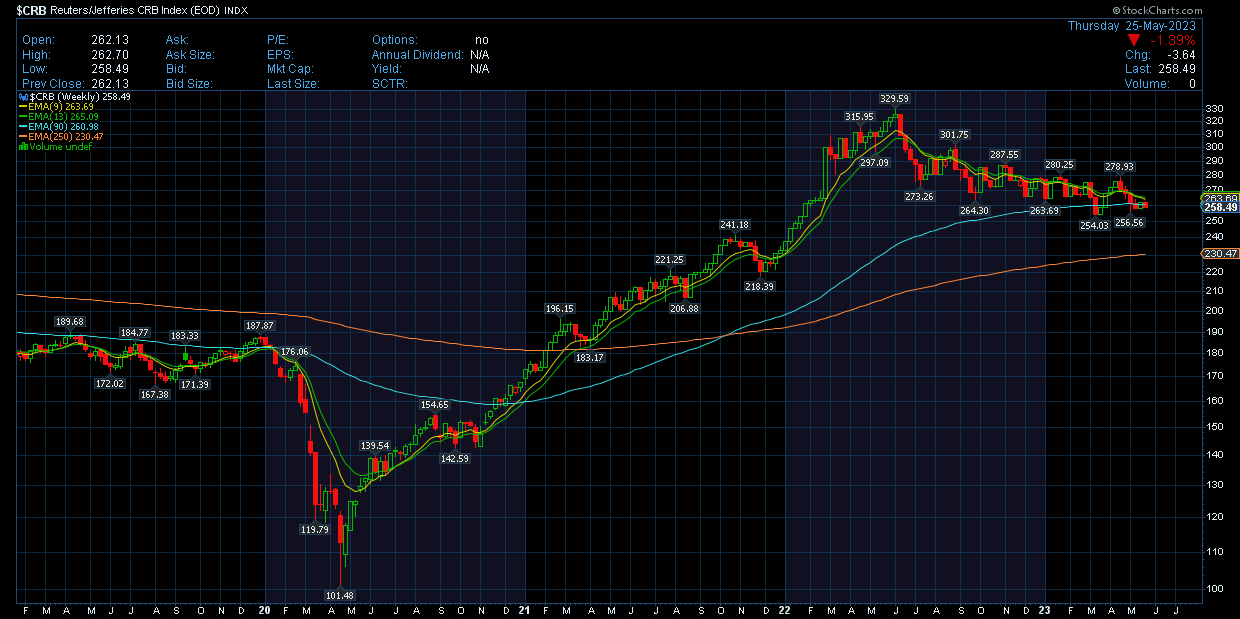Click the '22' year label on time axis
Screen dimensions: 1240x619
tap(785, 609)
